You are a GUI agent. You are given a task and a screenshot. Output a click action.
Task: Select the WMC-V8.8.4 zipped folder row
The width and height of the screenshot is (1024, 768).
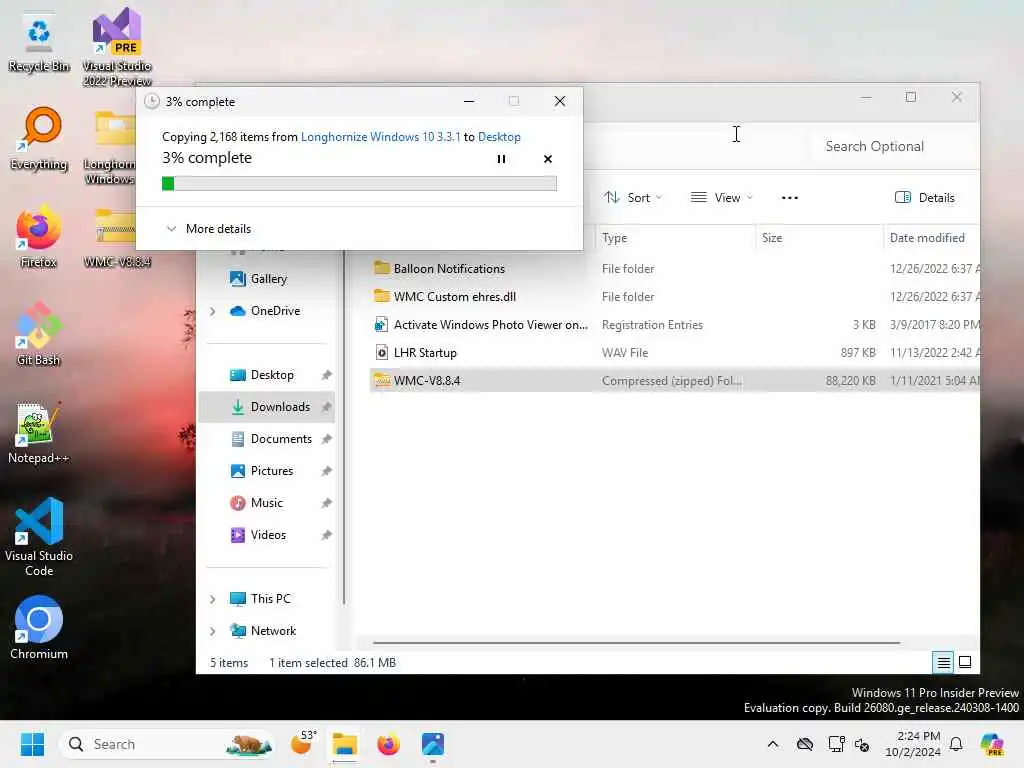click(x=675, y=381)
